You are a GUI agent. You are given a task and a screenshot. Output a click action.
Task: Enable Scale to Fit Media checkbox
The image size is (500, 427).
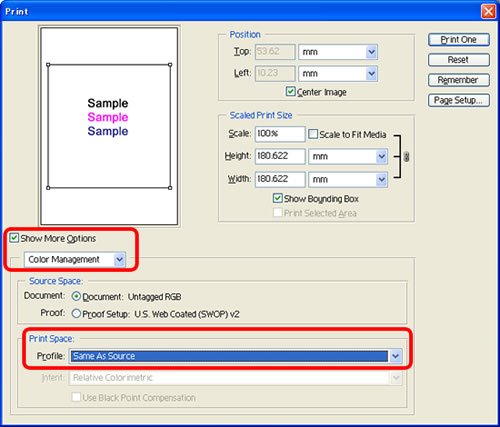click(x=313, y=134)
